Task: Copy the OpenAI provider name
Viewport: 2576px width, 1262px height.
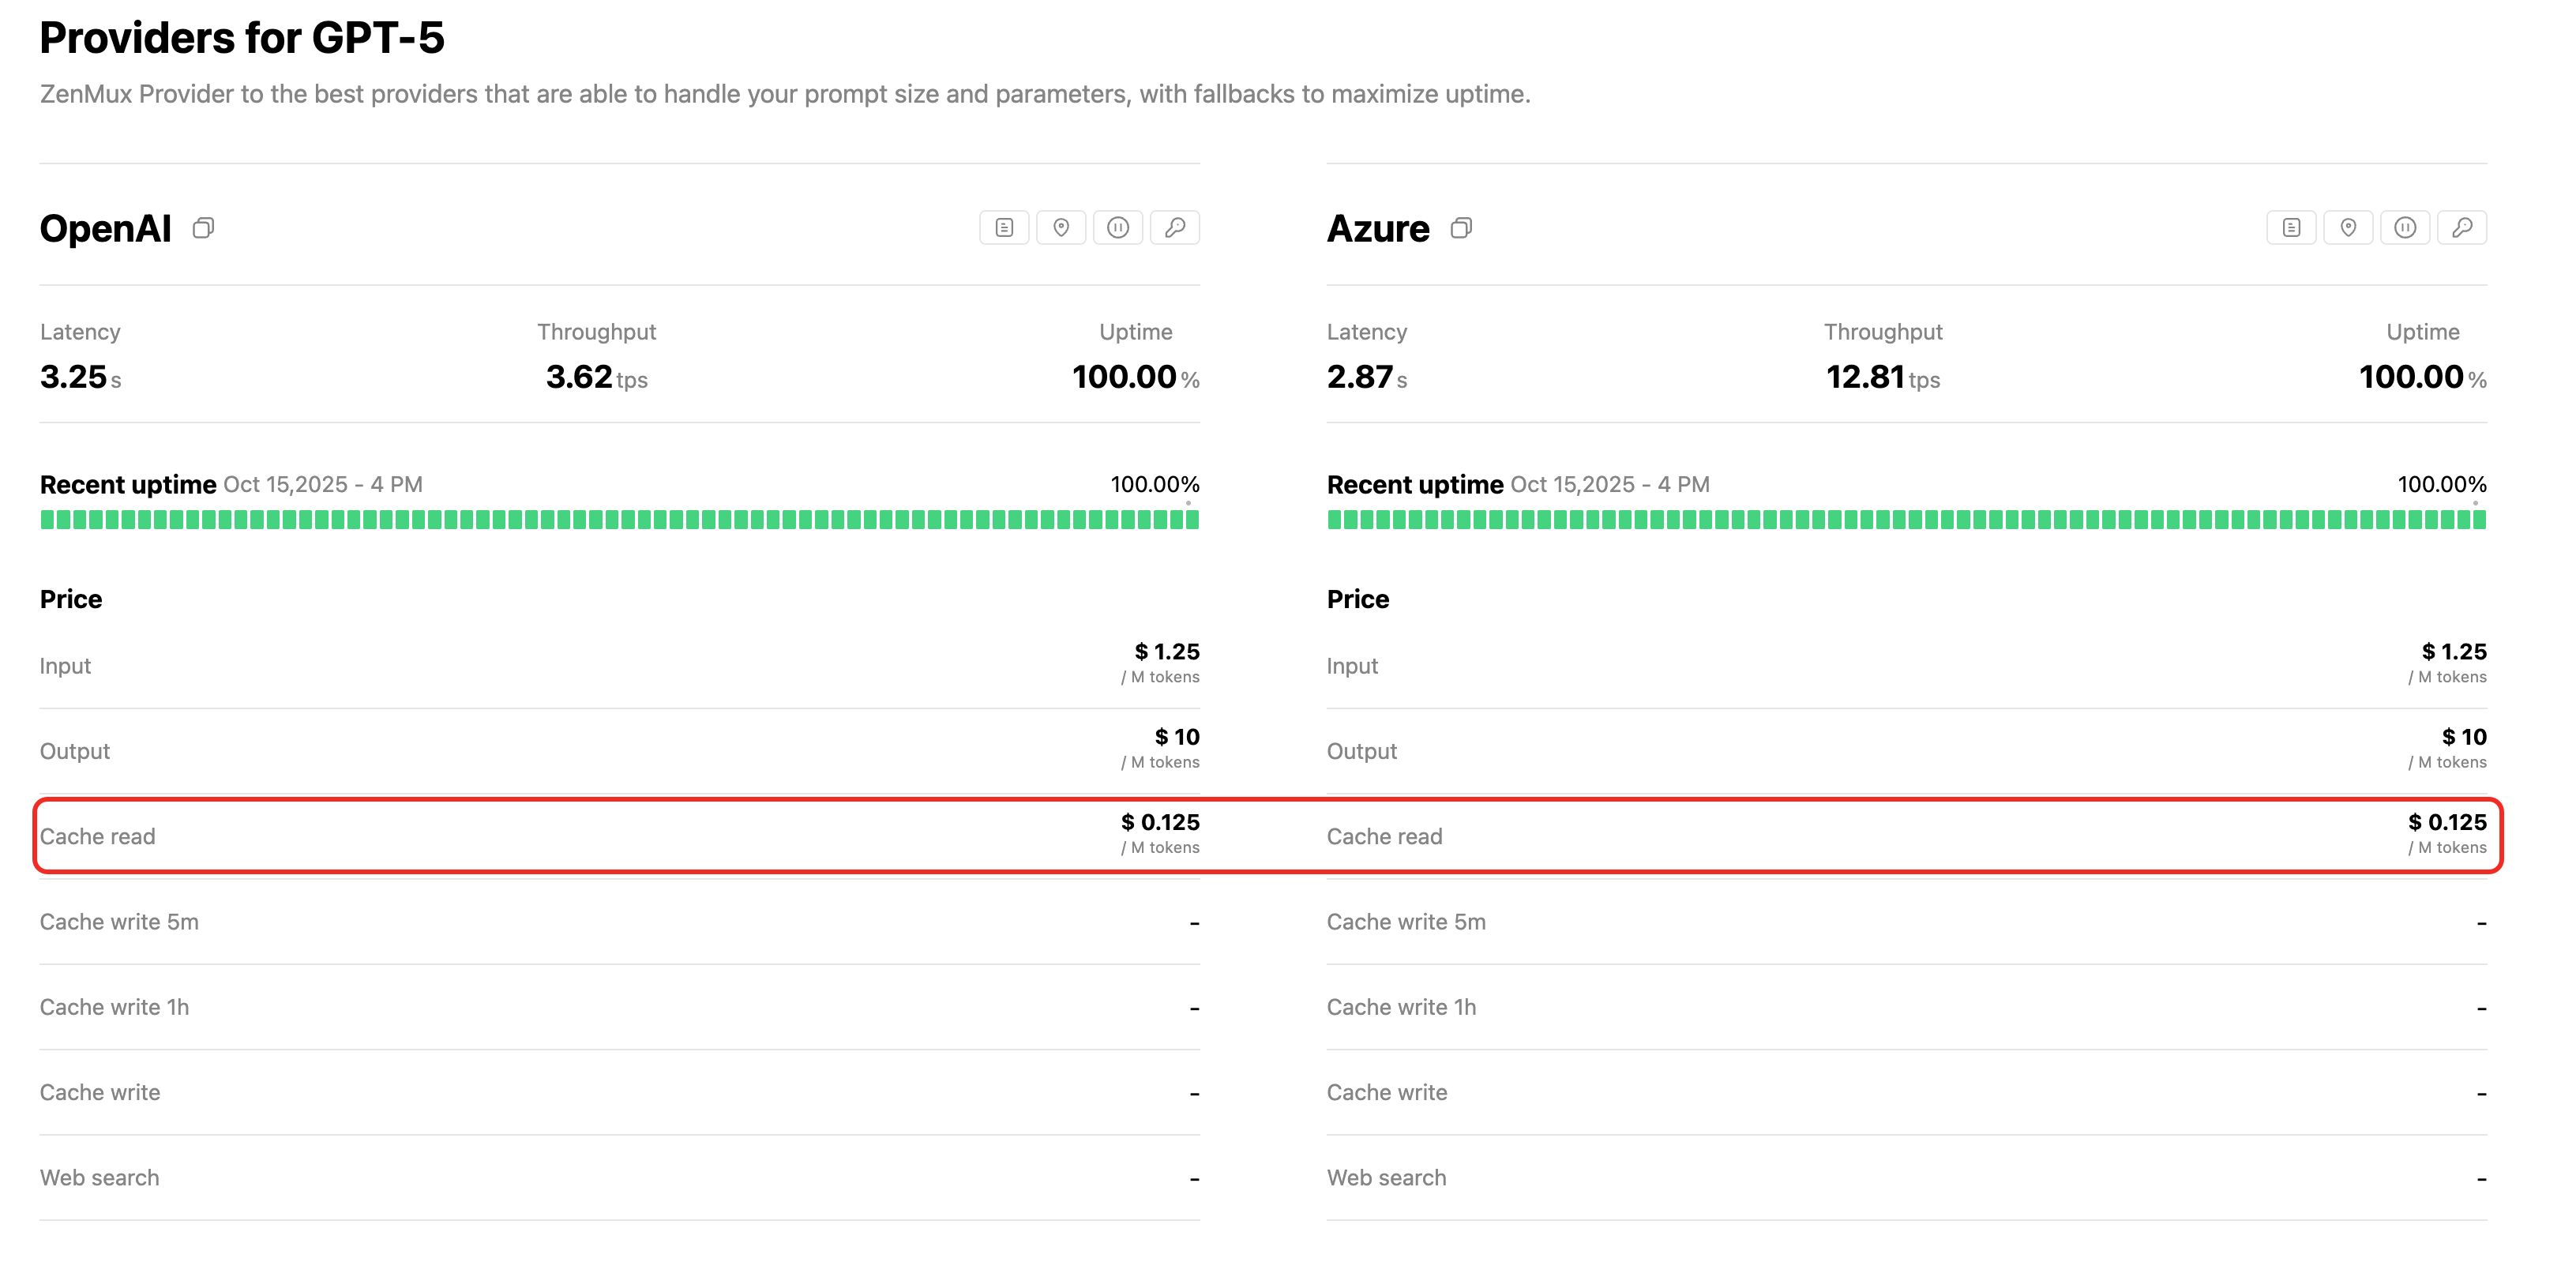Action: click(203, 228)
